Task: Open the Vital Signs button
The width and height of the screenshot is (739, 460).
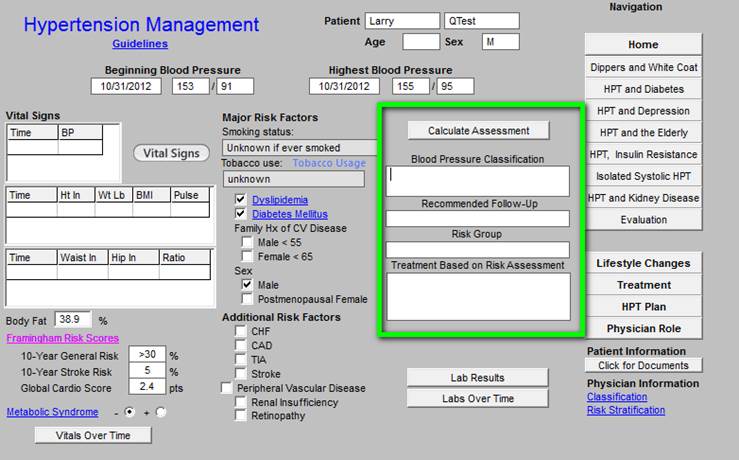Action: [172, 153]
